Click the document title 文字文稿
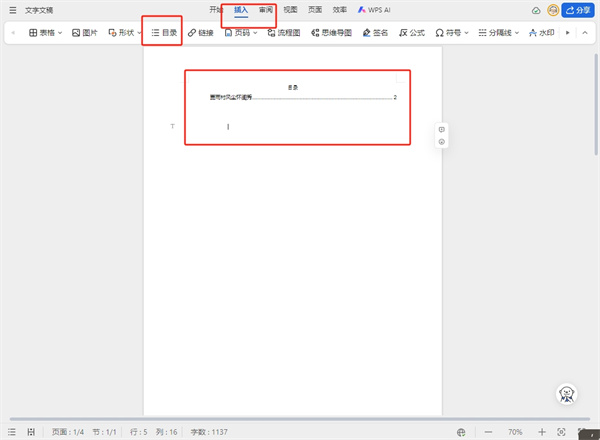 pyautogui.click(x=39, y=10)
